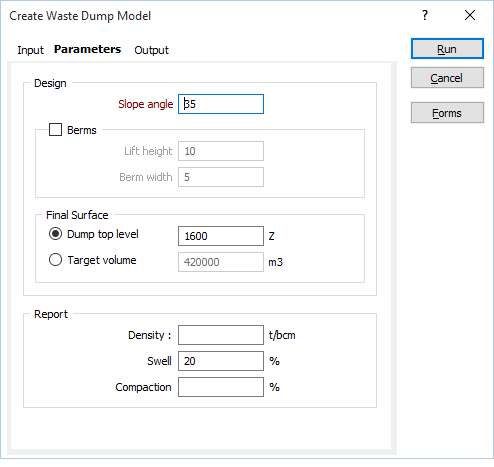494x467 pixels.
Task: Click the Lift height field
Action: tap(221, 151)
